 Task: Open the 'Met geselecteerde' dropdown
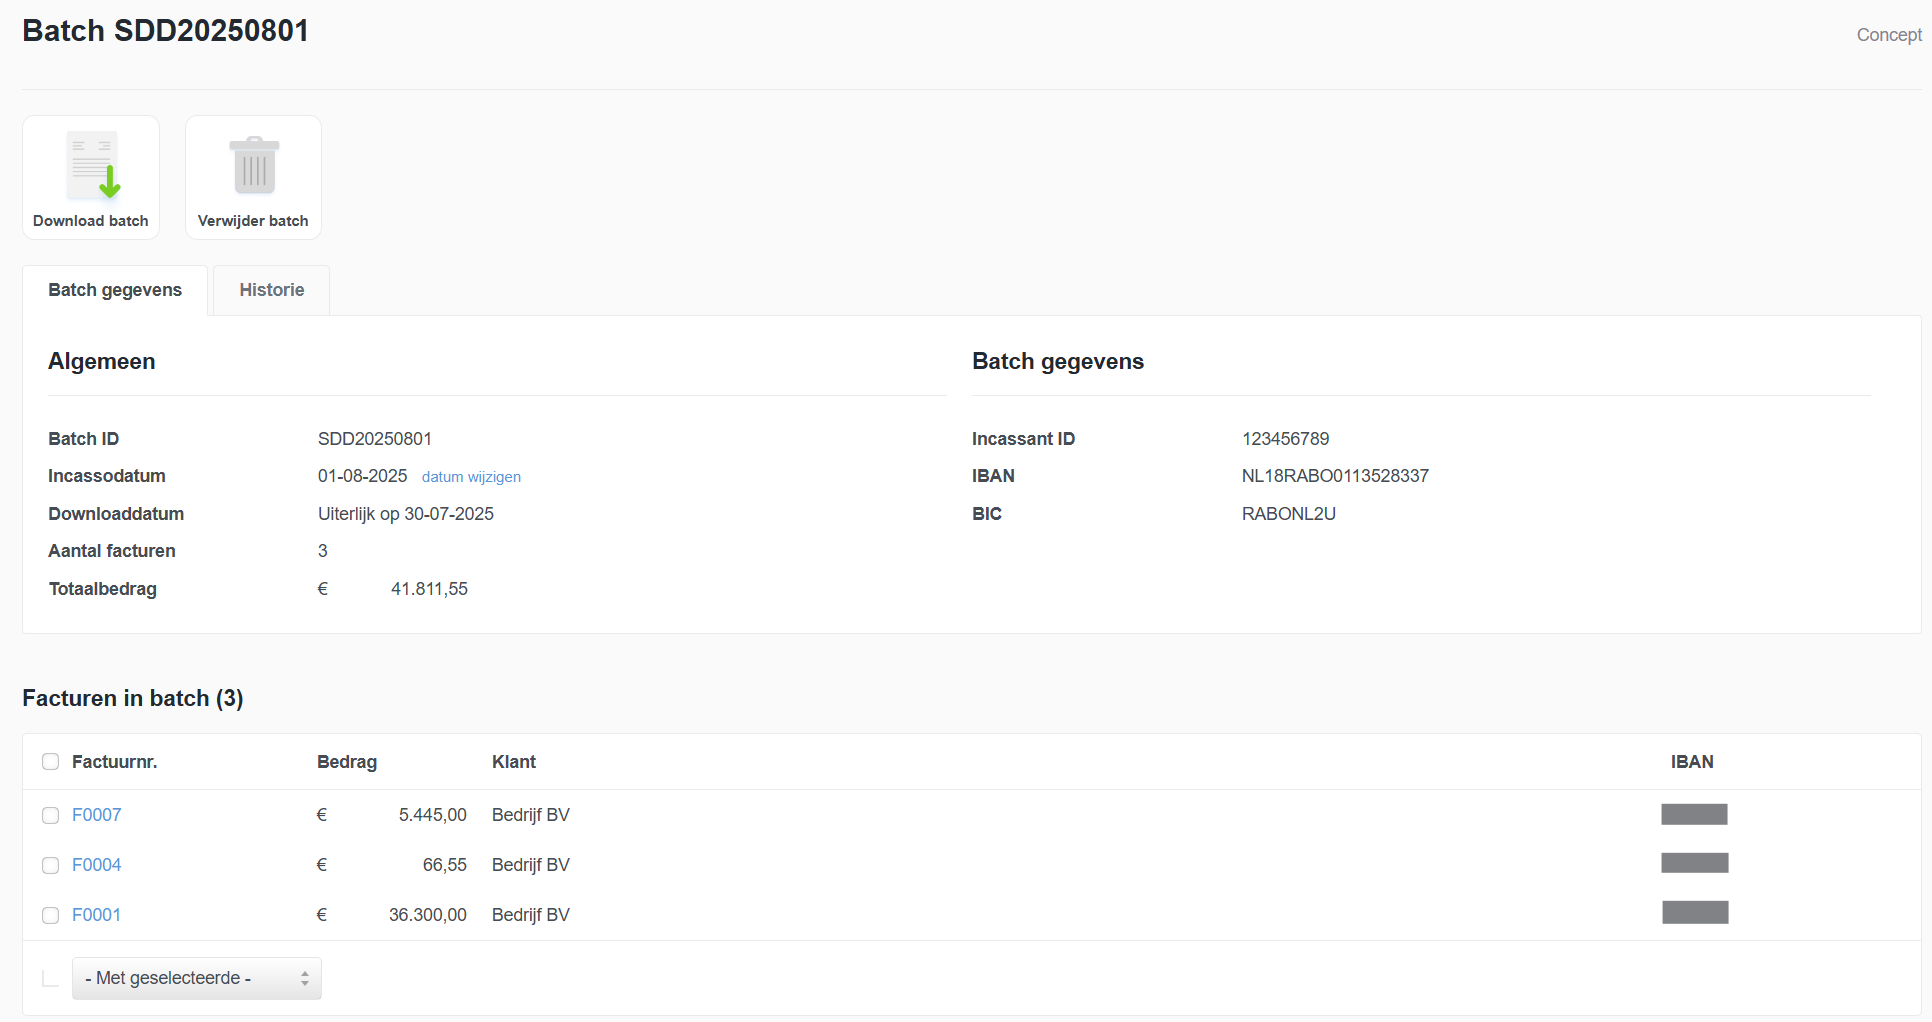196,978
